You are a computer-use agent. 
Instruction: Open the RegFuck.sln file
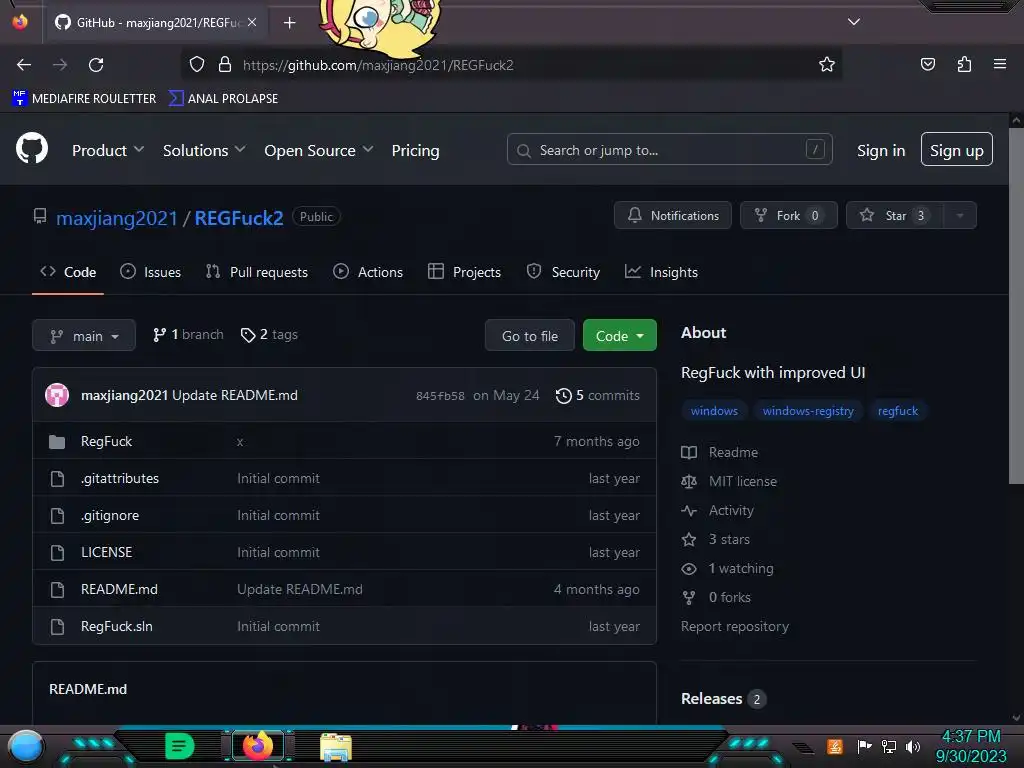point(116,626)
